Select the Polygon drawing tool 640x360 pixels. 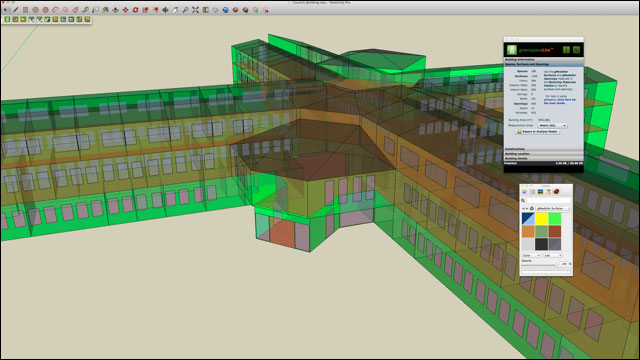pyautogui.click(x=45, y=10)
